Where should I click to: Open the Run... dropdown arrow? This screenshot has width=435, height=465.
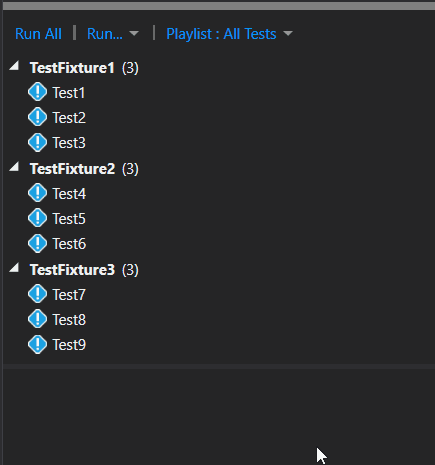(x=134, y=33)
